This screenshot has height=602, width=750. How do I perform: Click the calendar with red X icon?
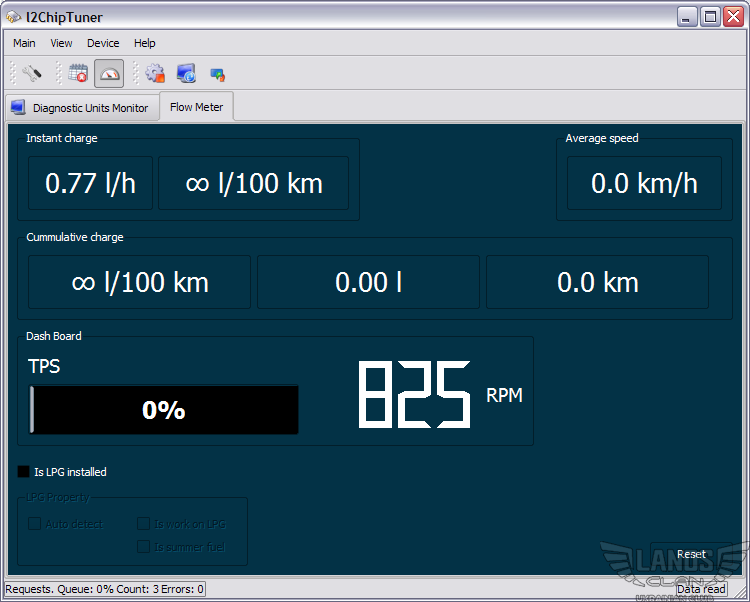[x=79, y=73]
